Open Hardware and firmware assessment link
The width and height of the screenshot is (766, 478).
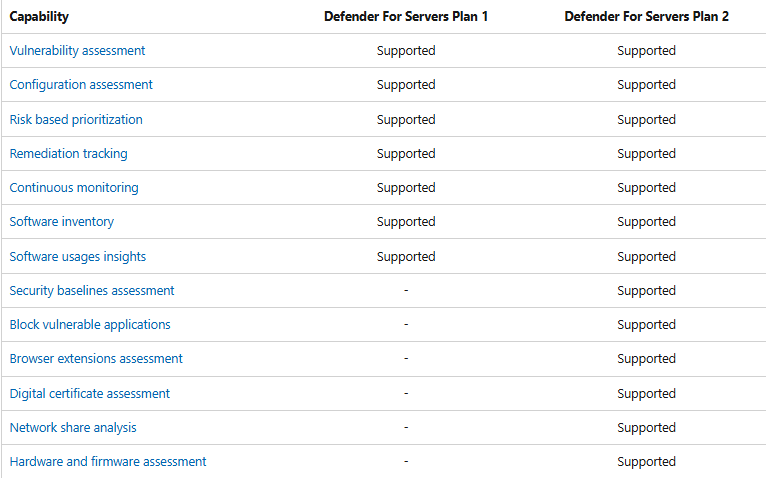[x=108, y=462]
